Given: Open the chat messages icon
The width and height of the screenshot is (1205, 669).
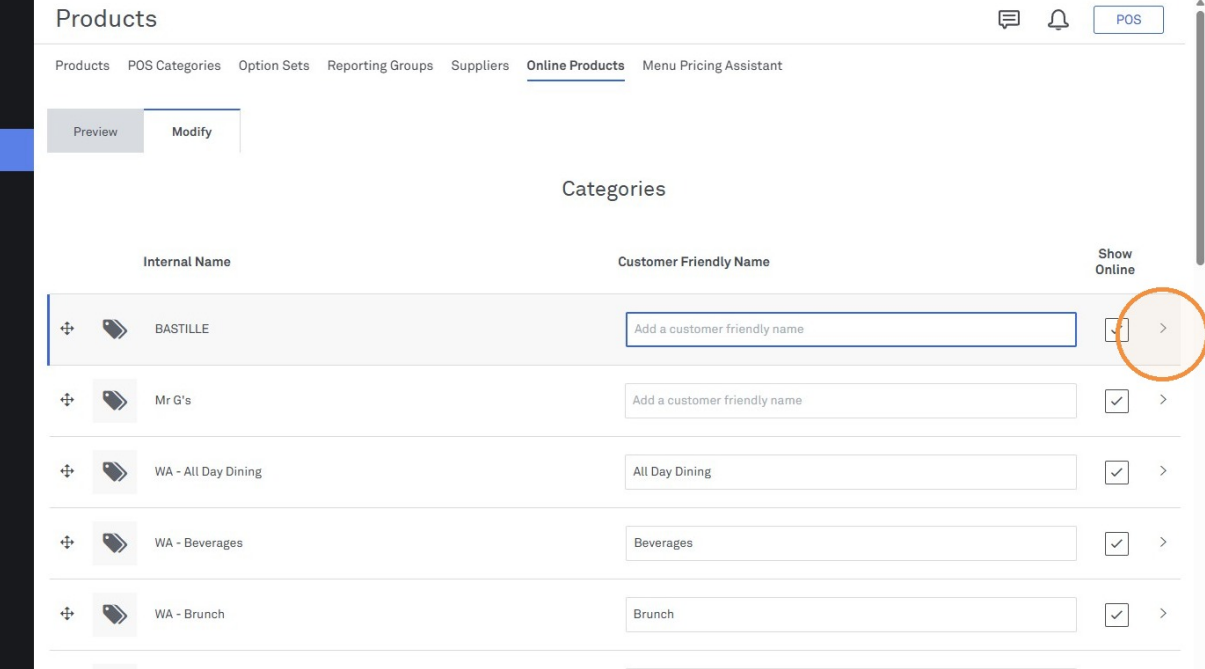Looking at the screenshot, I should [1009, 19].
